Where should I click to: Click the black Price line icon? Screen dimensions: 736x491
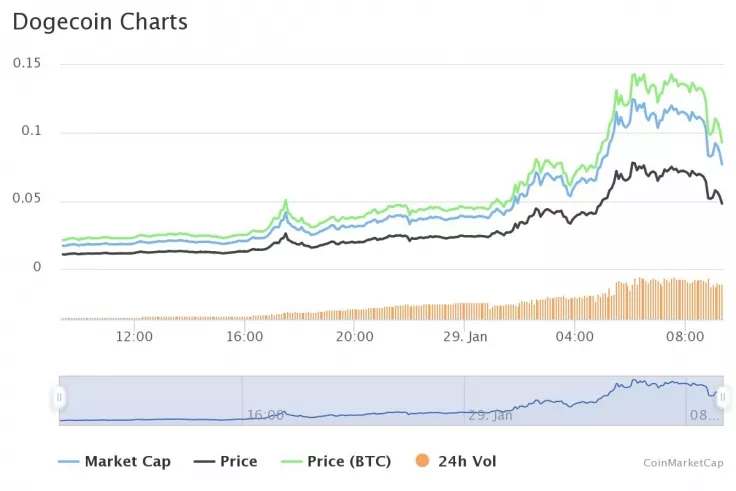point(204,462)
